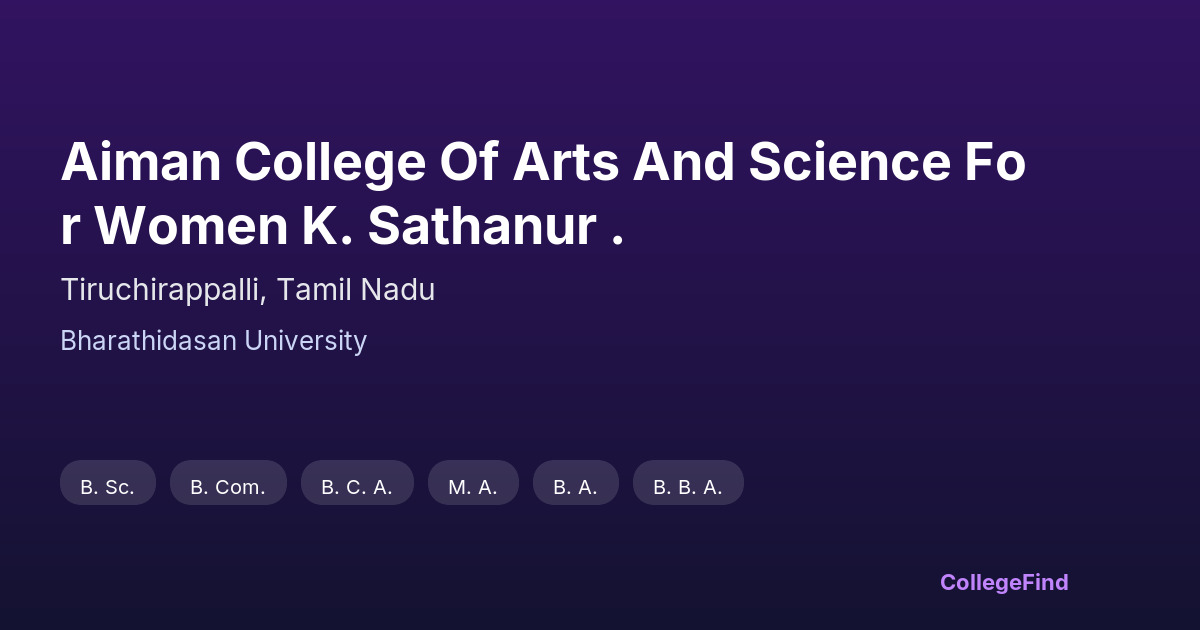Select the Tamil Nadu state text
This screenshot has width=1200, height=630.
[356, 290]
